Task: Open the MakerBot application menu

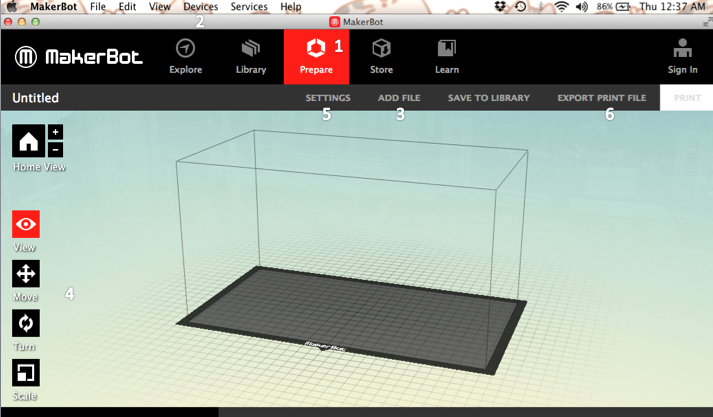Action: [x=54, y=7]
